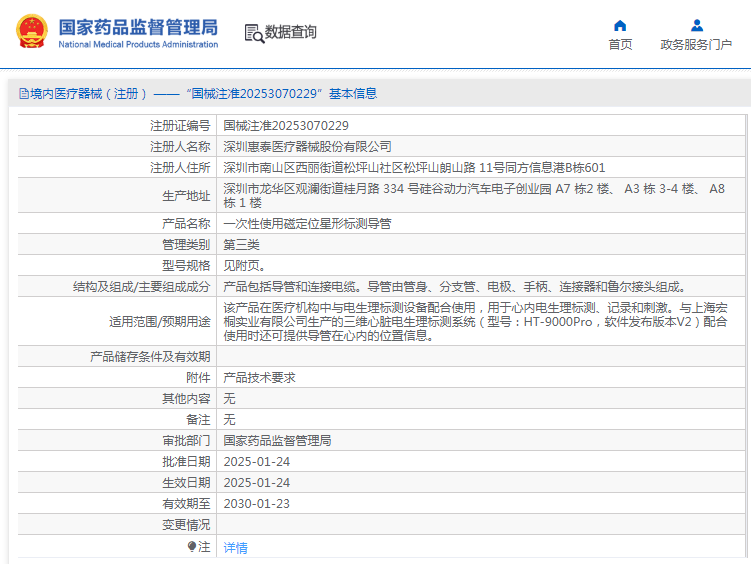
Task: Click the document icon before 境内医疗器械
Action: coord(24,93)
